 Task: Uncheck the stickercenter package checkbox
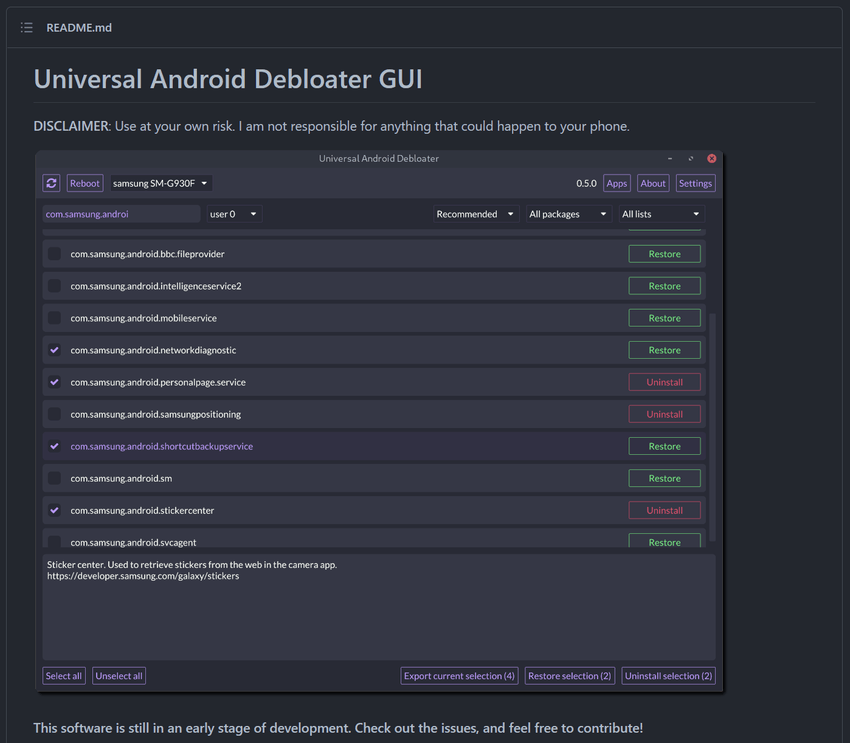click(54, 510)
